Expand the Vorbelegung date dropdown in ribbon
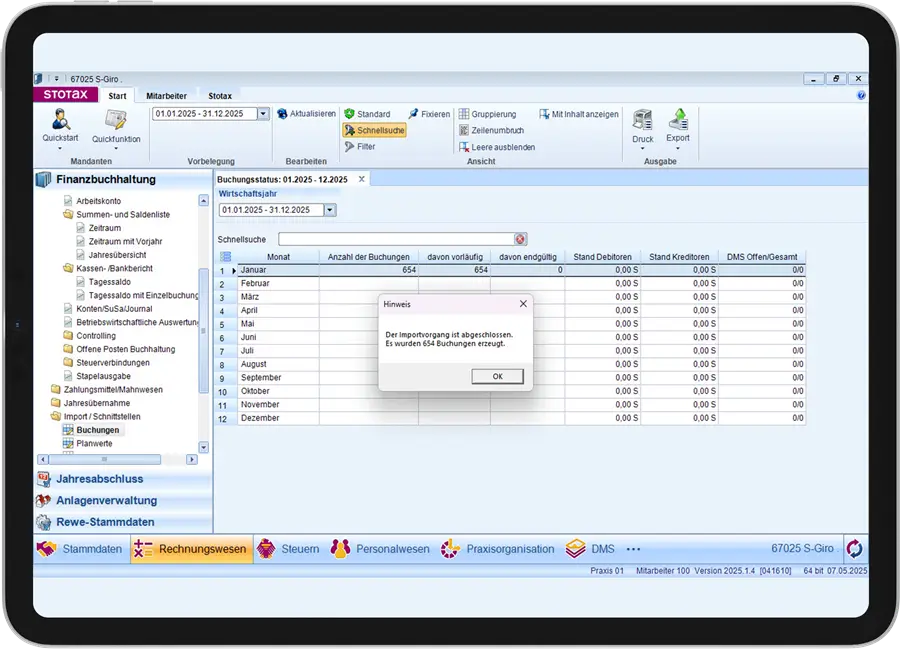Viewport: 900px width, 649px height. point(263,114)
